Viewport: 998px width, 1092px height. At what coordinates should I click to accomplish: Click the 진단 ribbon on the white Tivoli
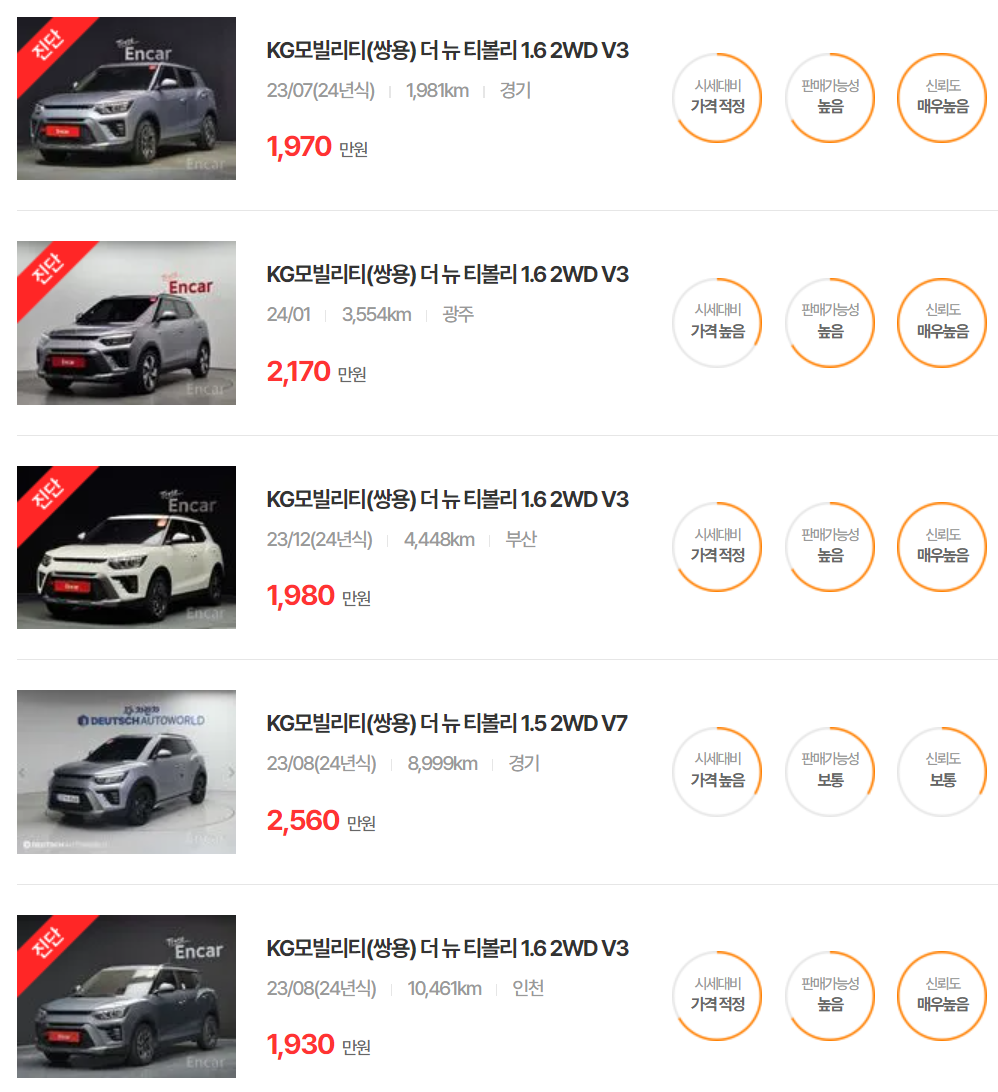[48, 496]
